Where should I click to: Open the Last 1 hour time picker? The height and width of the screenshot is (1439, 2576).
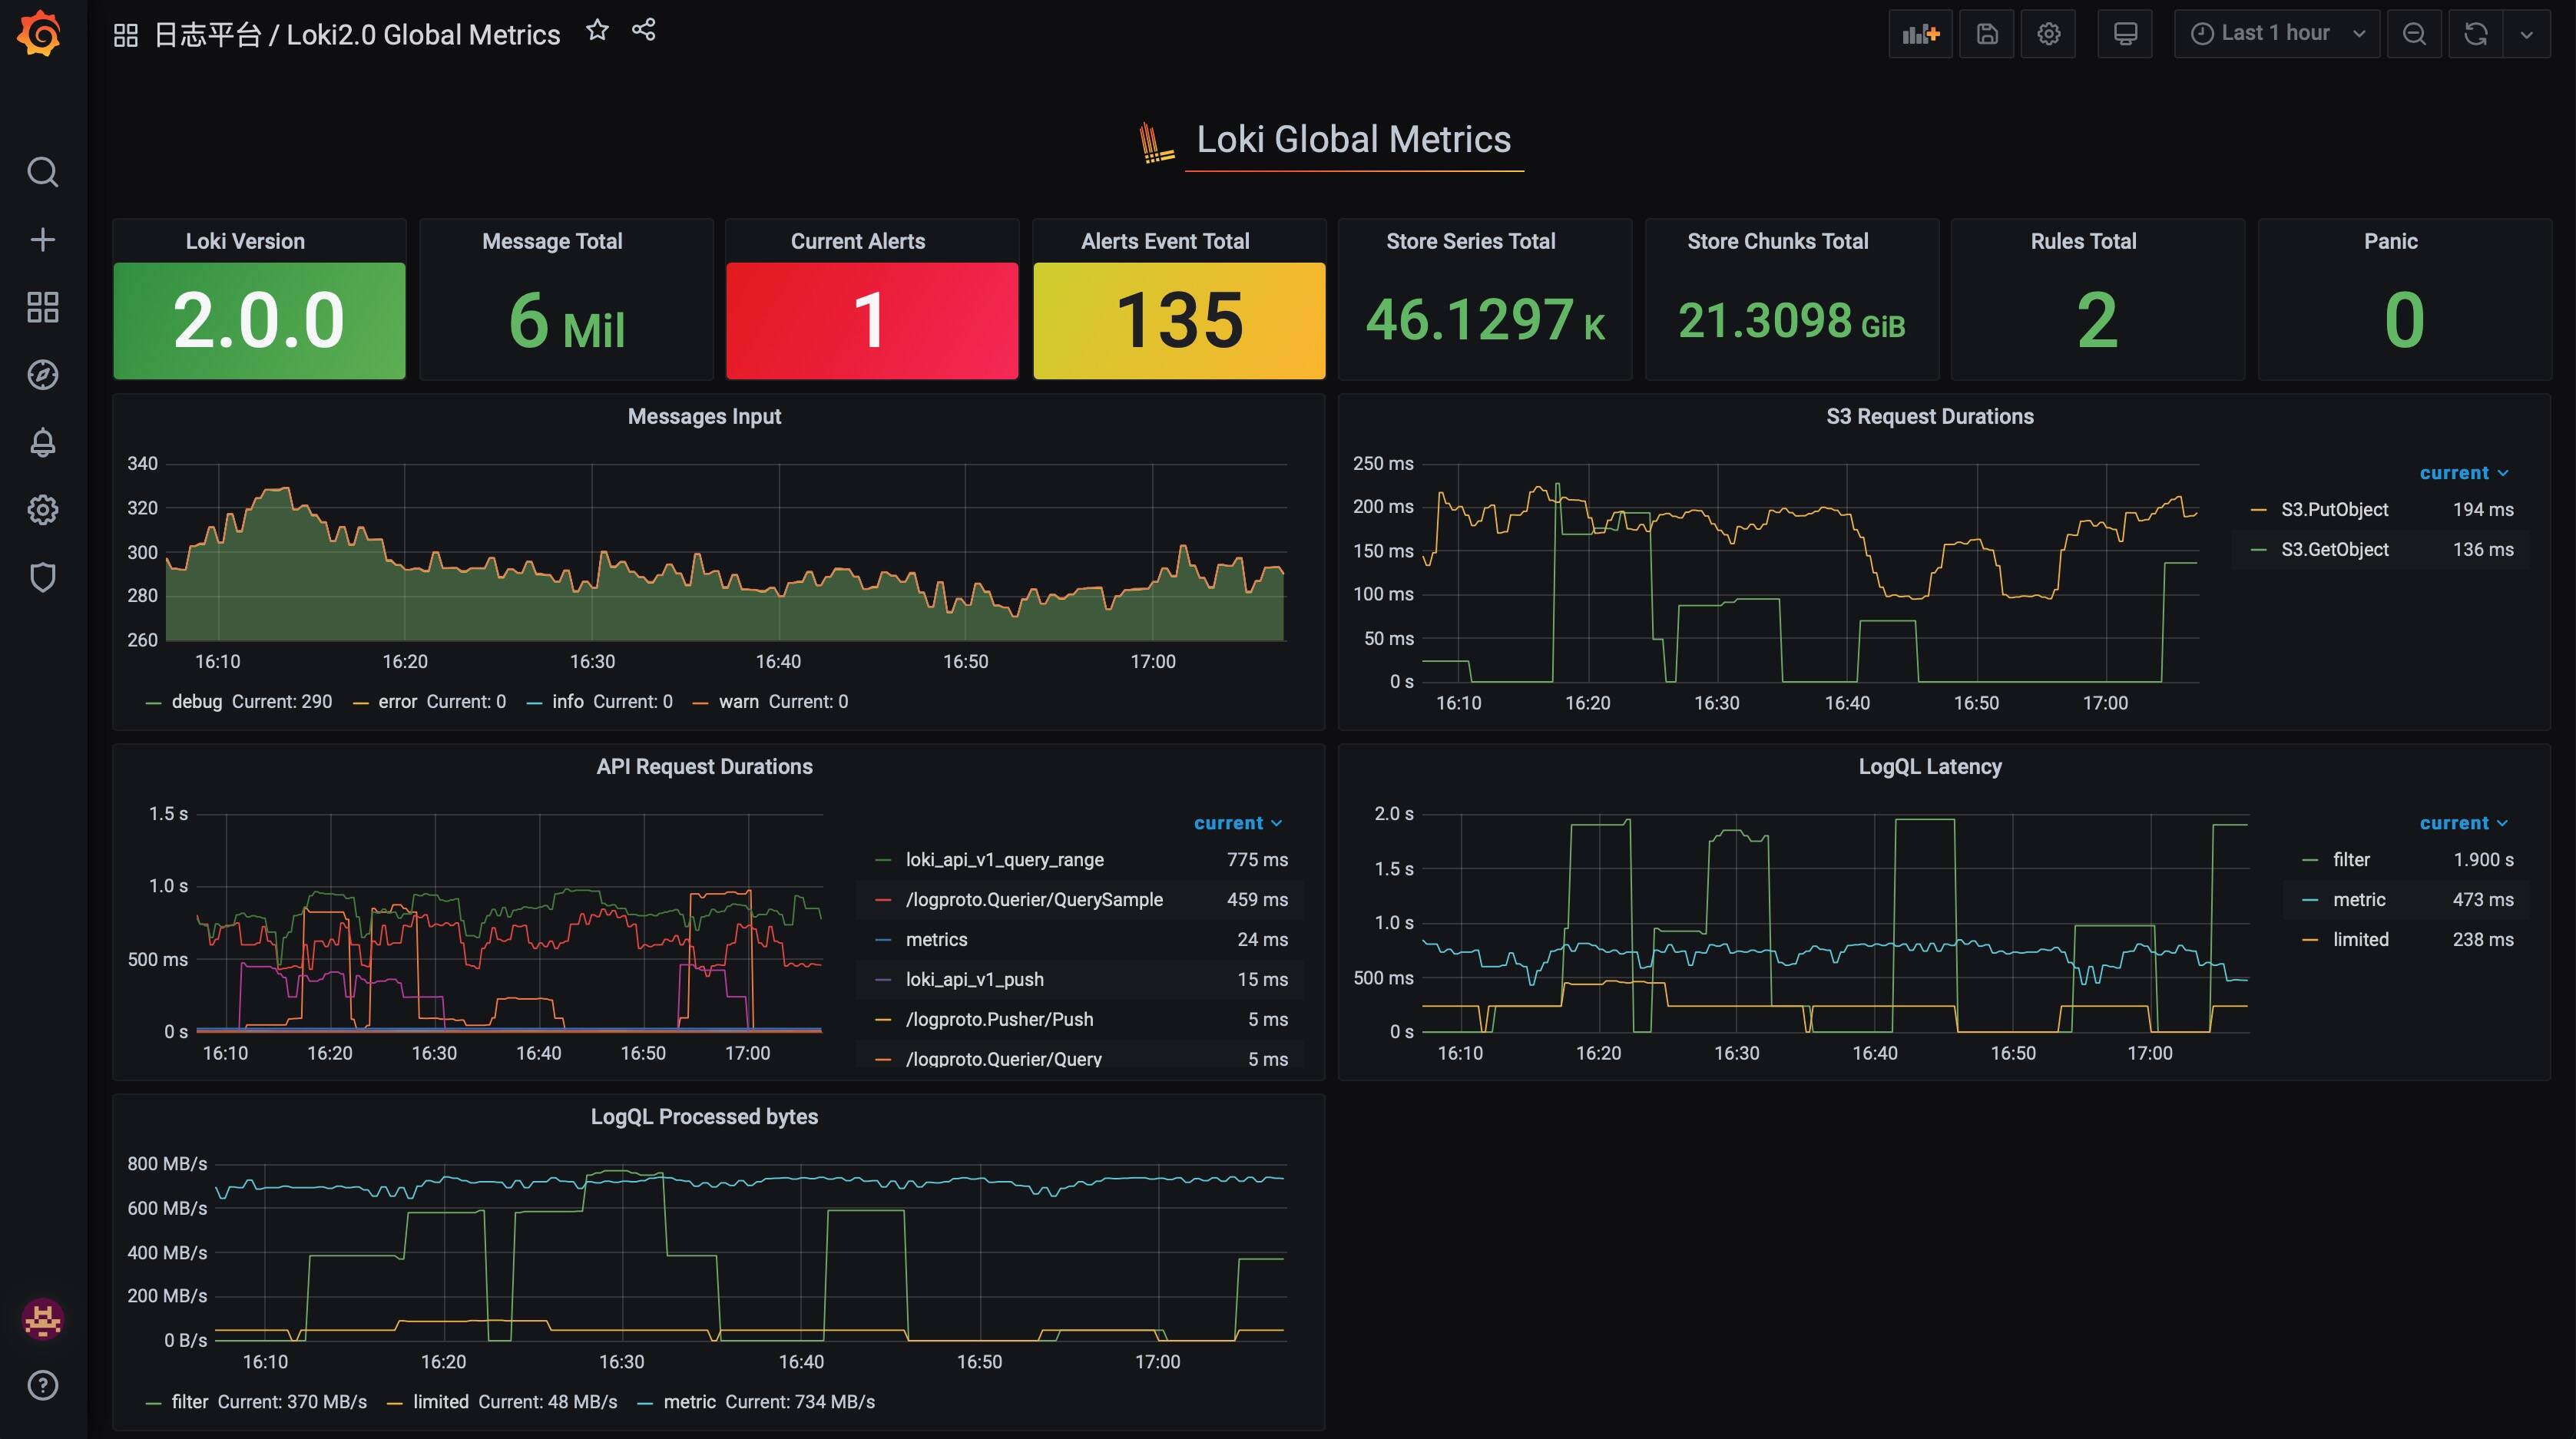coord(2276,34)
